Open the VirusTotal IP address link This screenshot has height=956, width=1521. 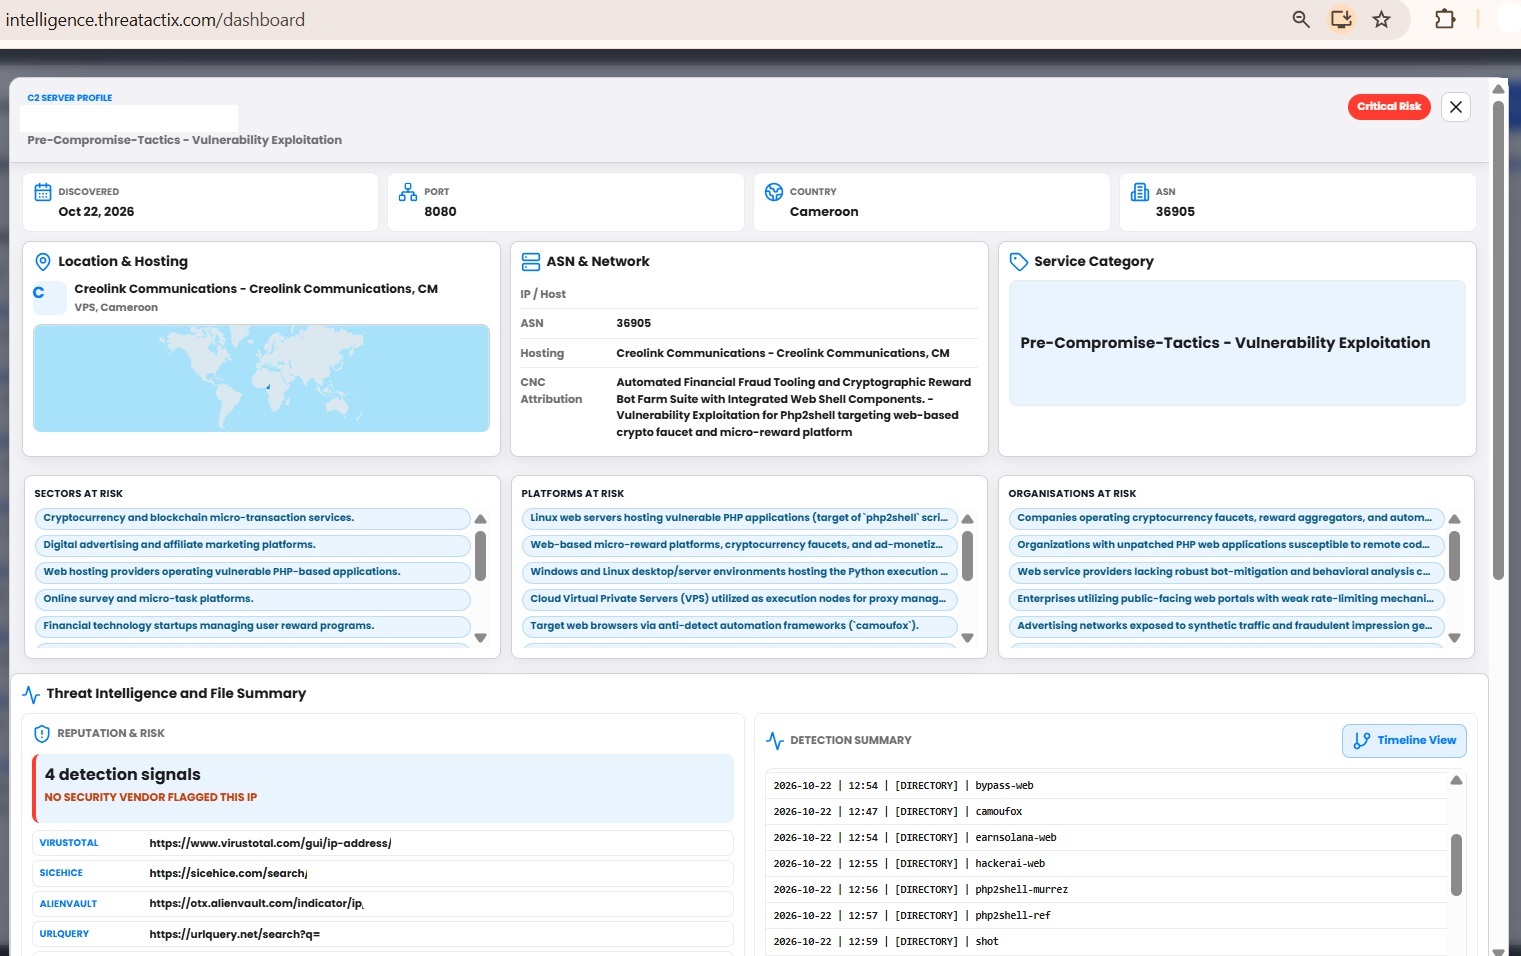pos(270,843)
